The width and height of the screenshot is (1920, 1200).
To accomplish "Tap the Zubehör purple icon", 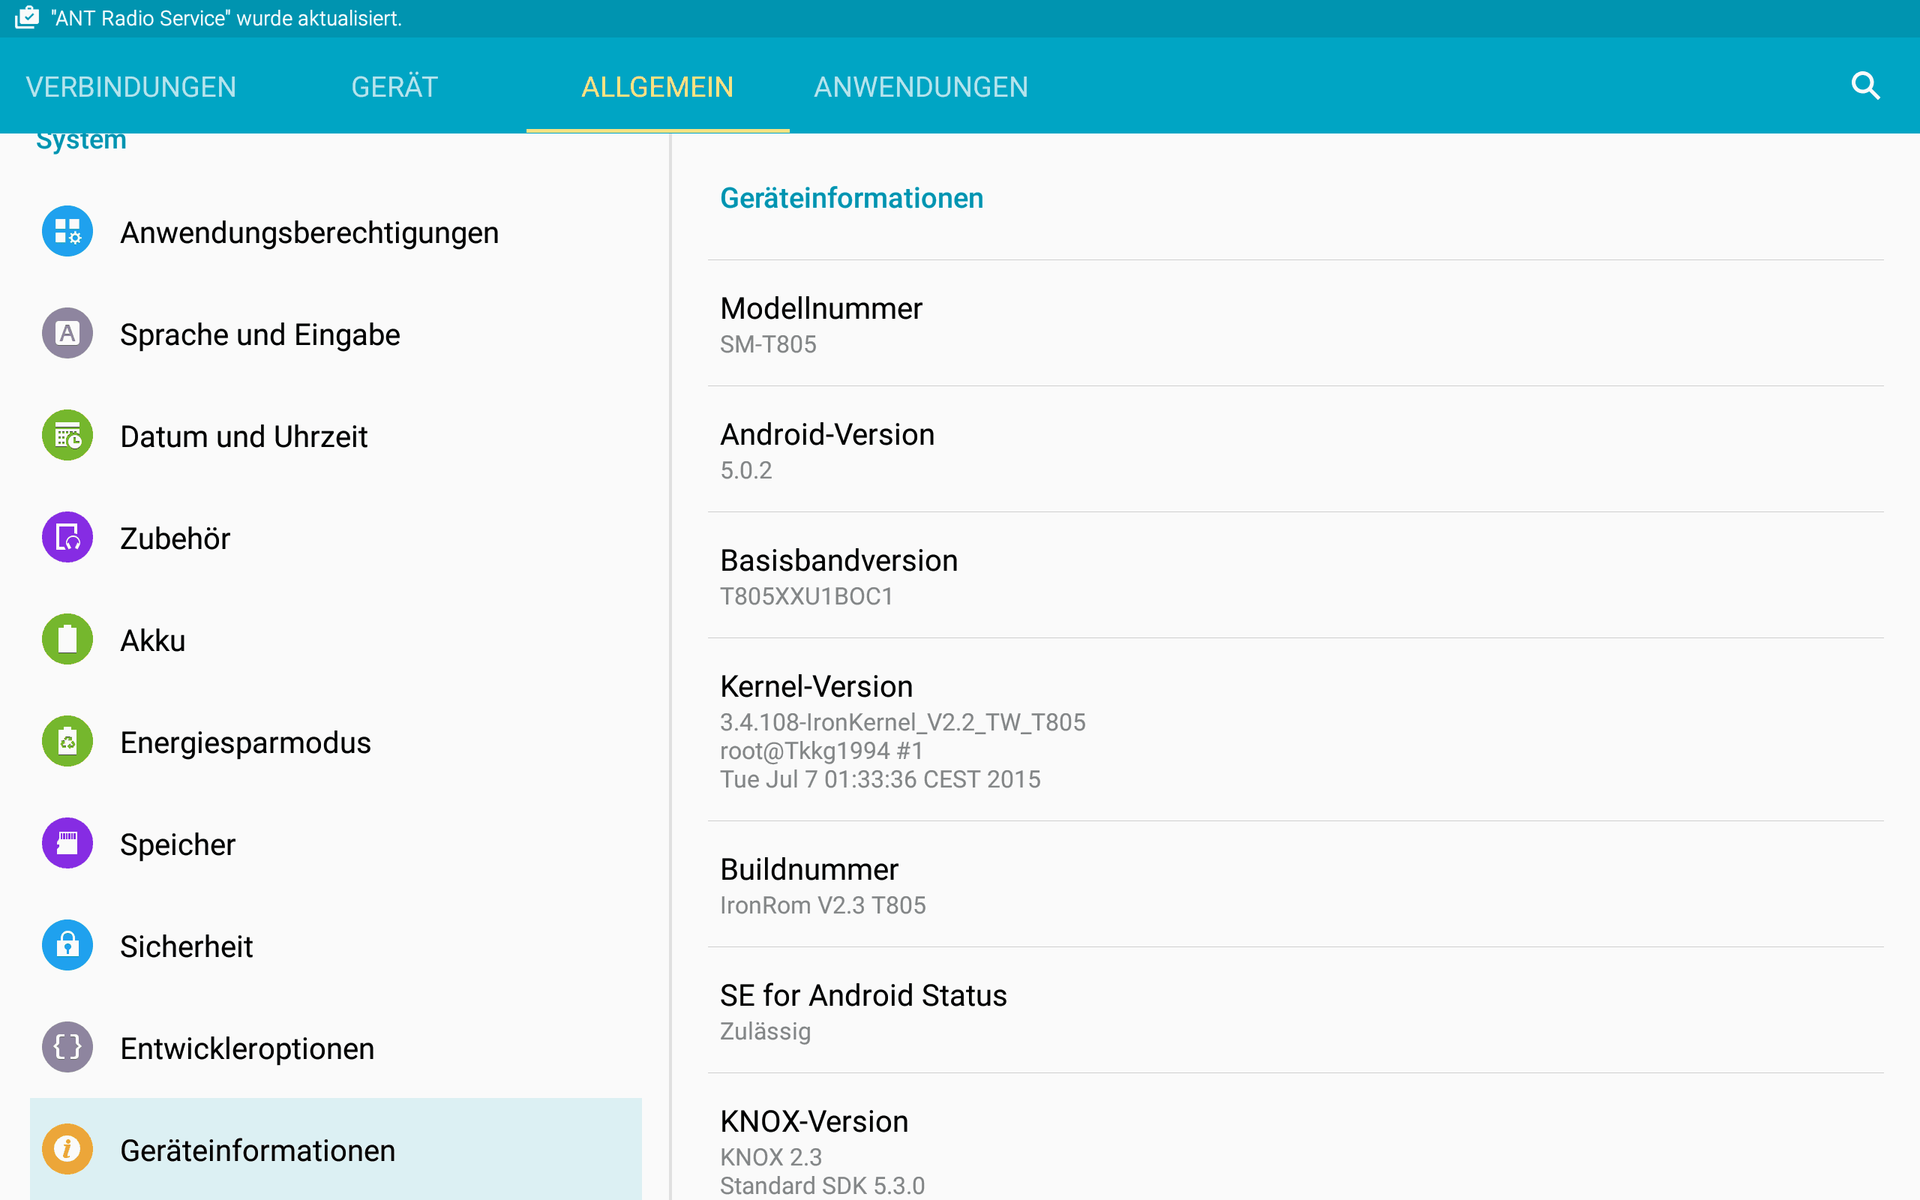I will (67, 538).
